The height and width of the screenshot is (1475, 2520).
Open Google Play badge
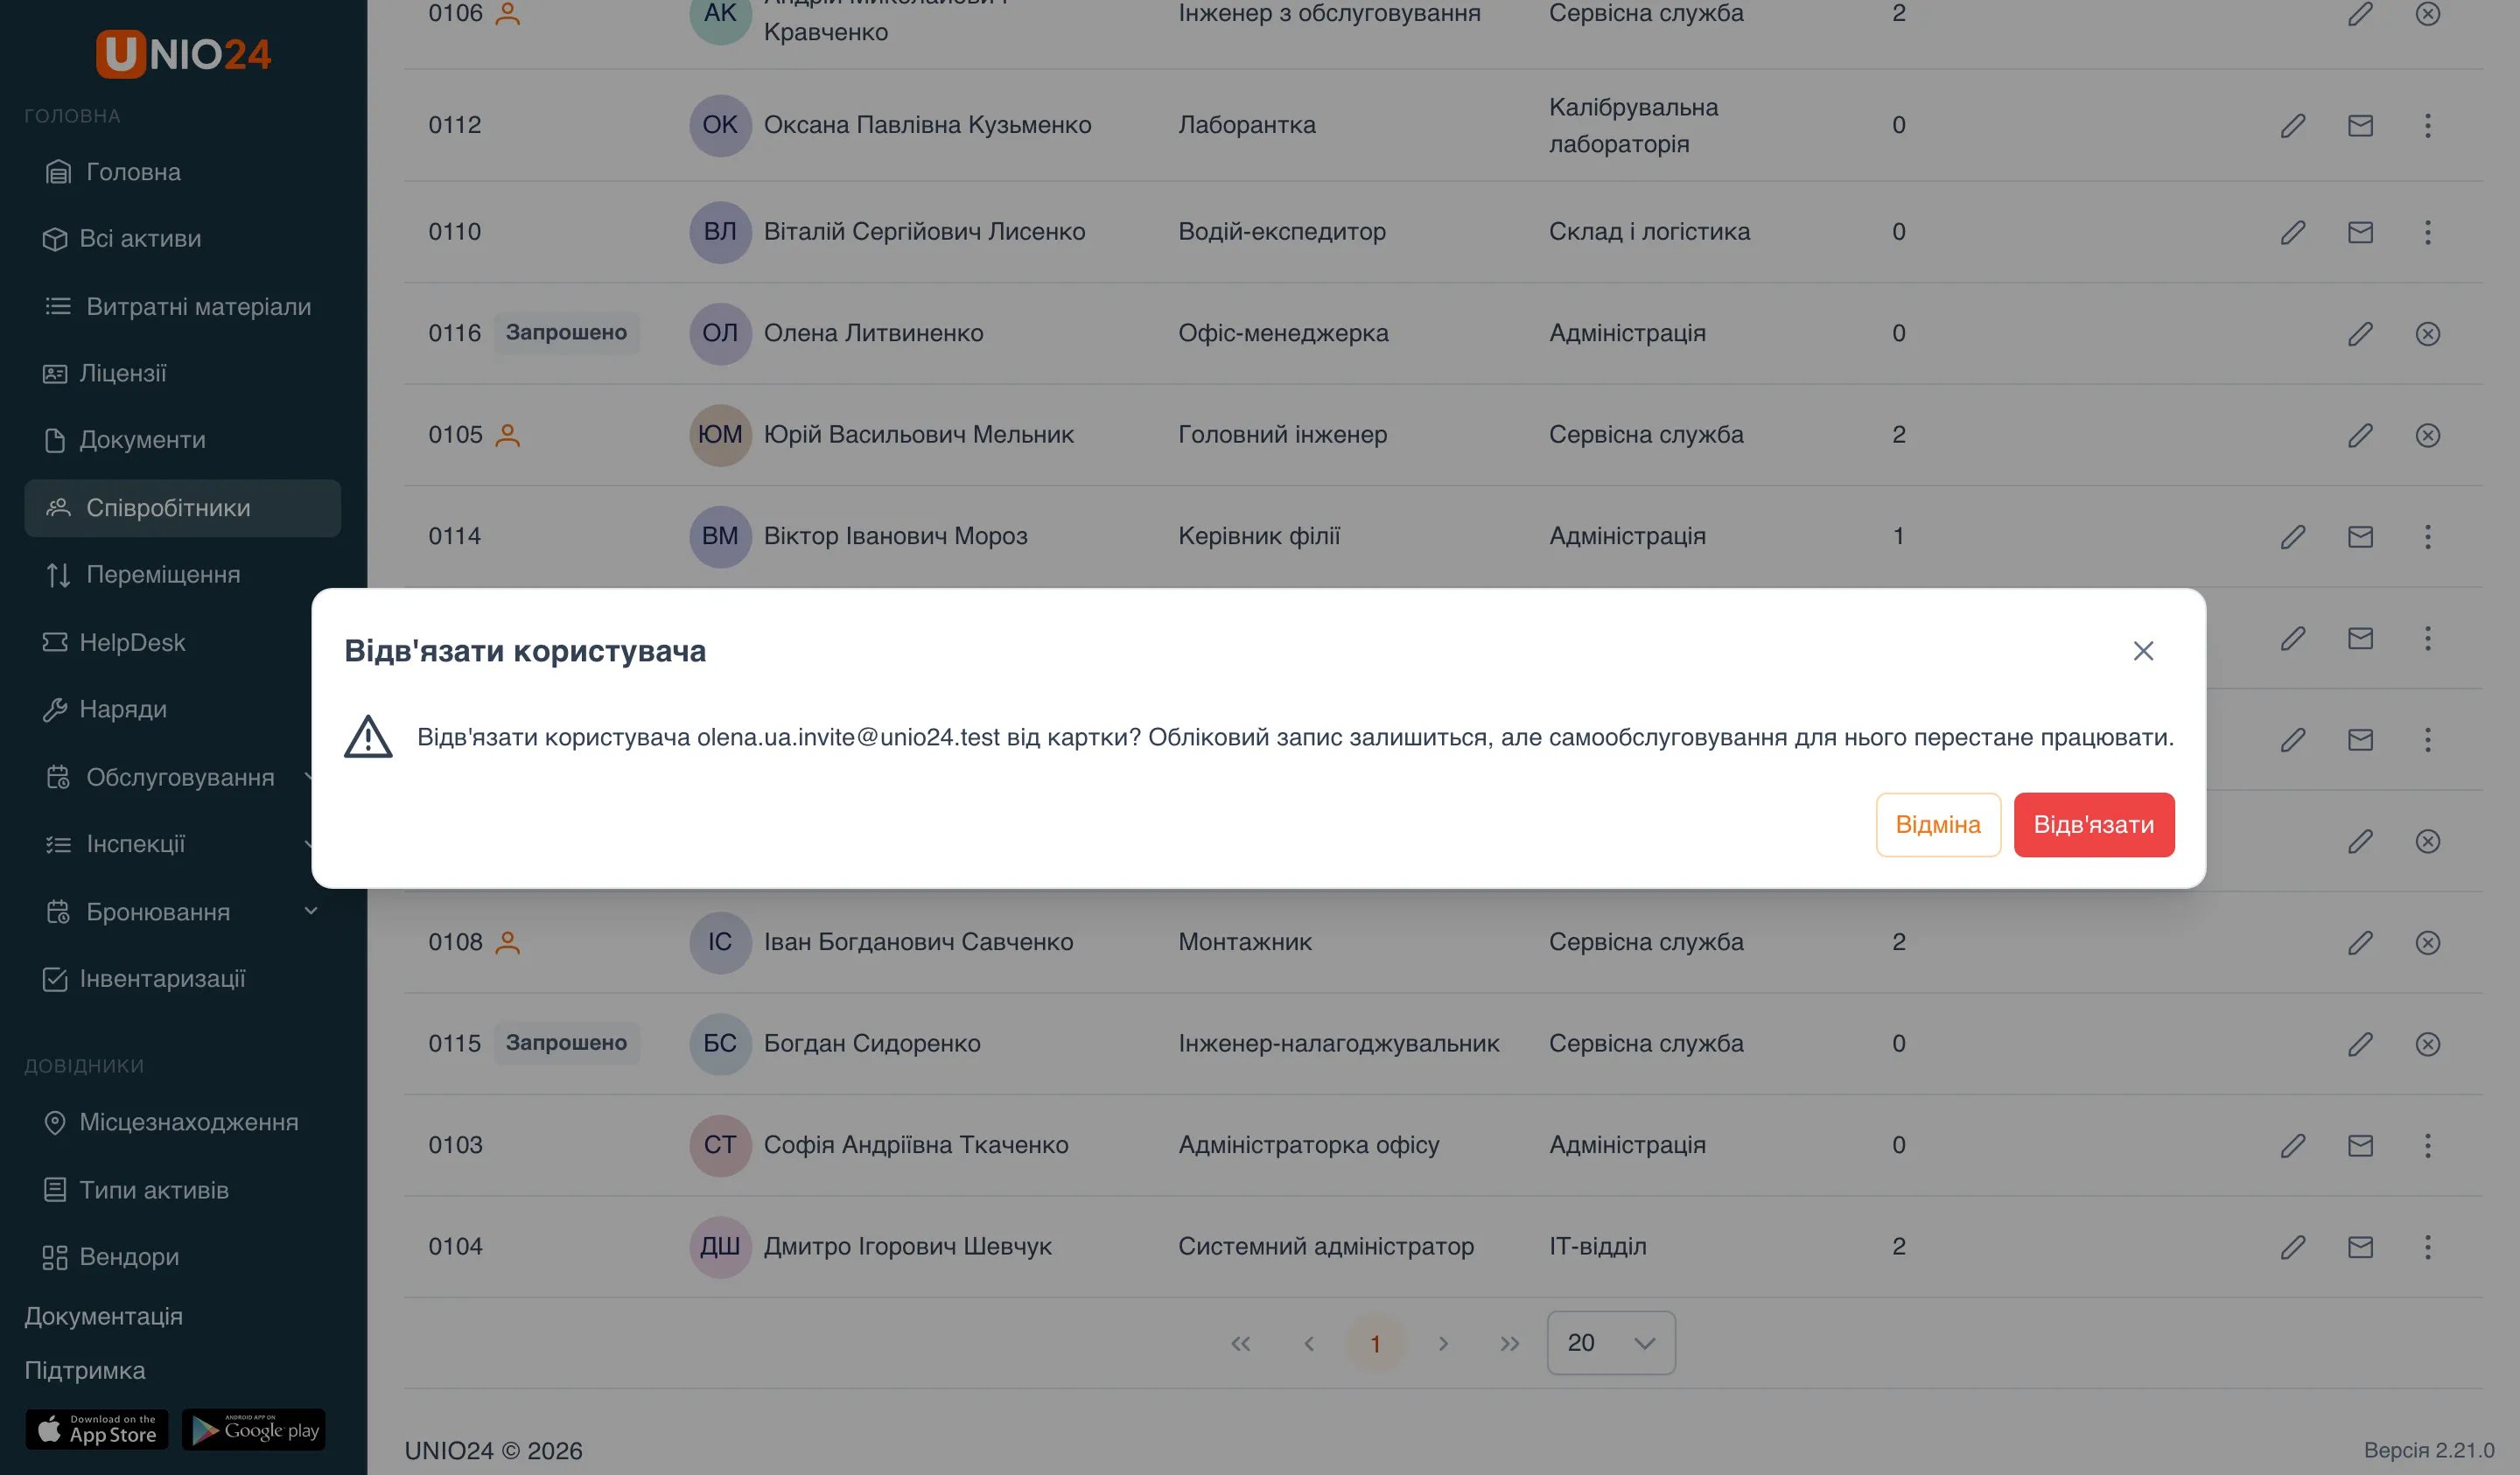[x=254, y=1429]
